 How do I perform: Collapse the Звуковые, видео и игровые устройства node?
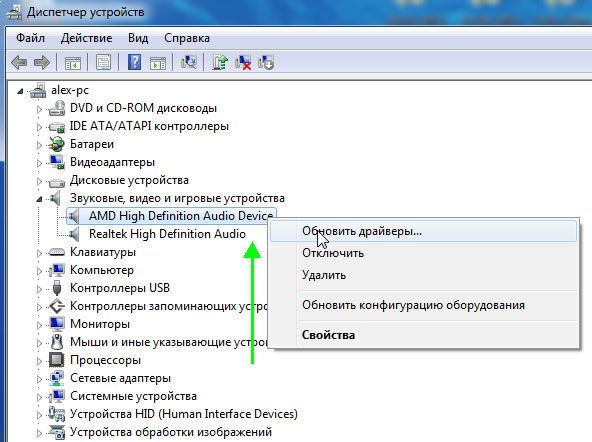(39, 199)
